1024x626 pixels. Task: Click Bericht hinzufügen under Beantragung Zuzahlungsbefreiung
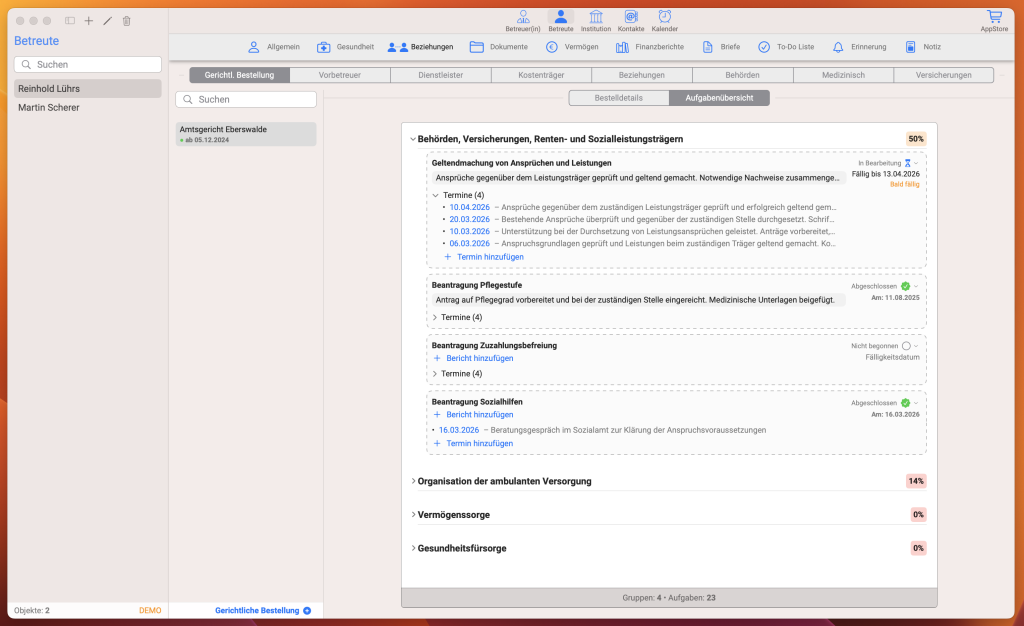[x=479, y=358]
